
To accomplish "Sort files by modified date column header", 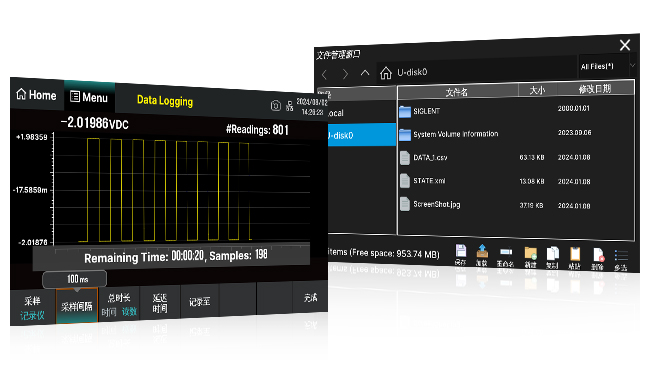I will pyautogui.click(x=595, y=89).
